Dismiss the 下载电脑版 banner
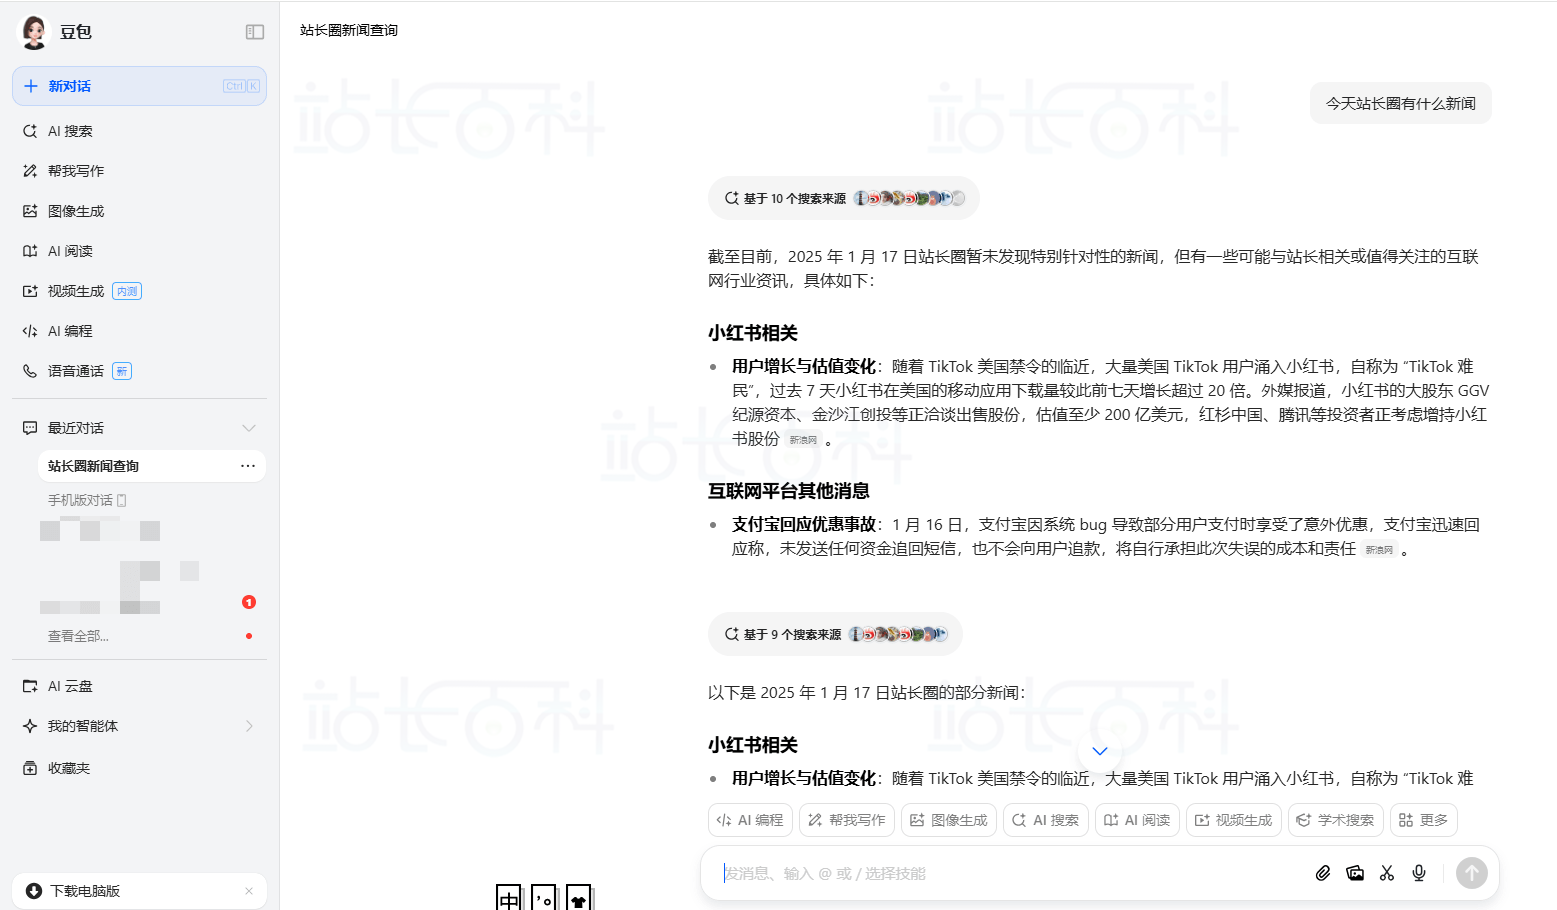Viewport: 1557px width, 910px height. pos(249,891)
